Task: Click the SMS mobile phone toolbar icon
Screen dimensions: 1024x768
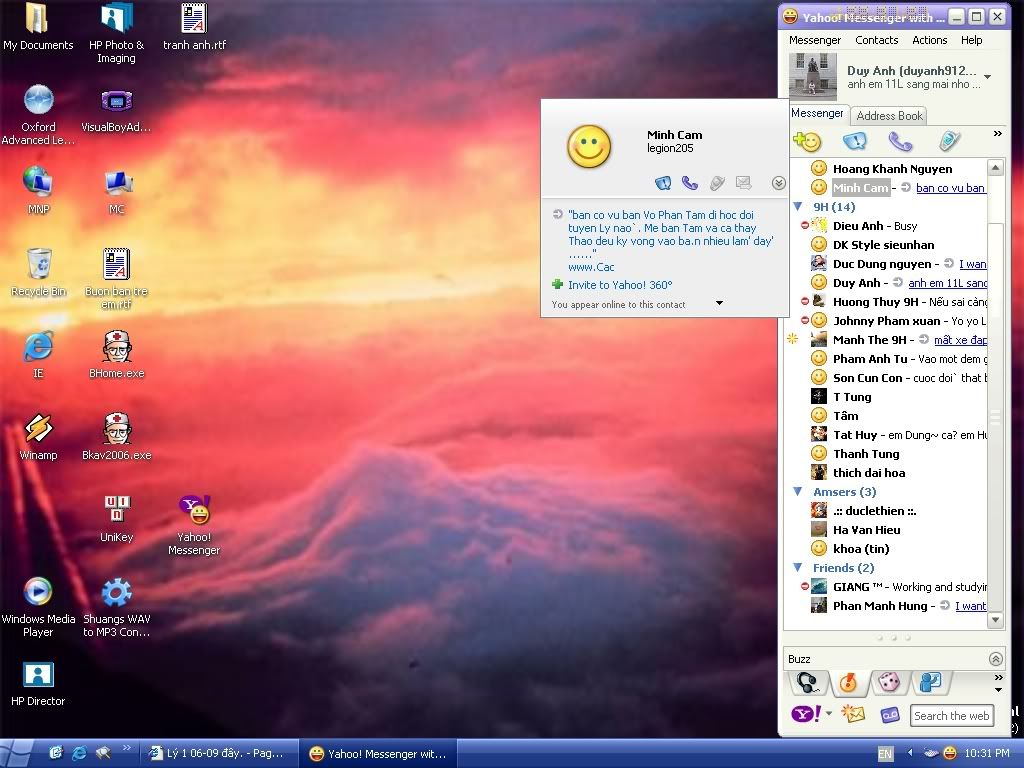Action: coord(948,141)
